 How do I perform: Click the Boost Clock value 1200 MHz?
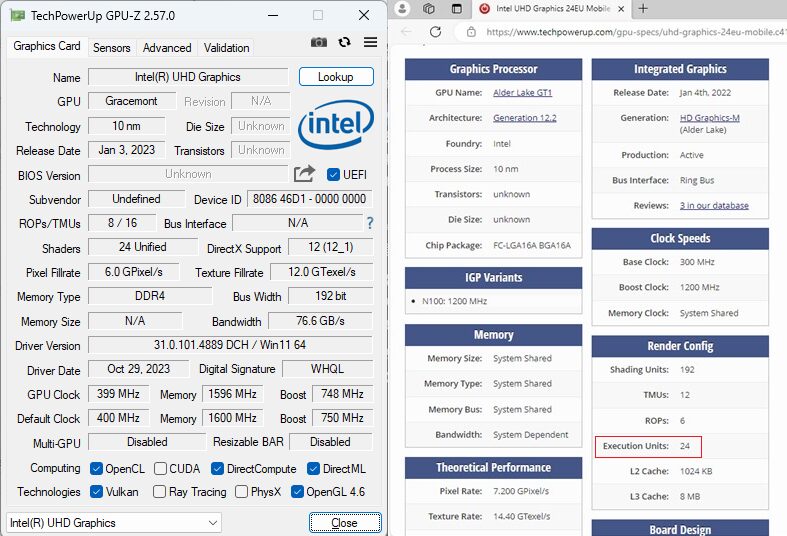tap(700, 287)
